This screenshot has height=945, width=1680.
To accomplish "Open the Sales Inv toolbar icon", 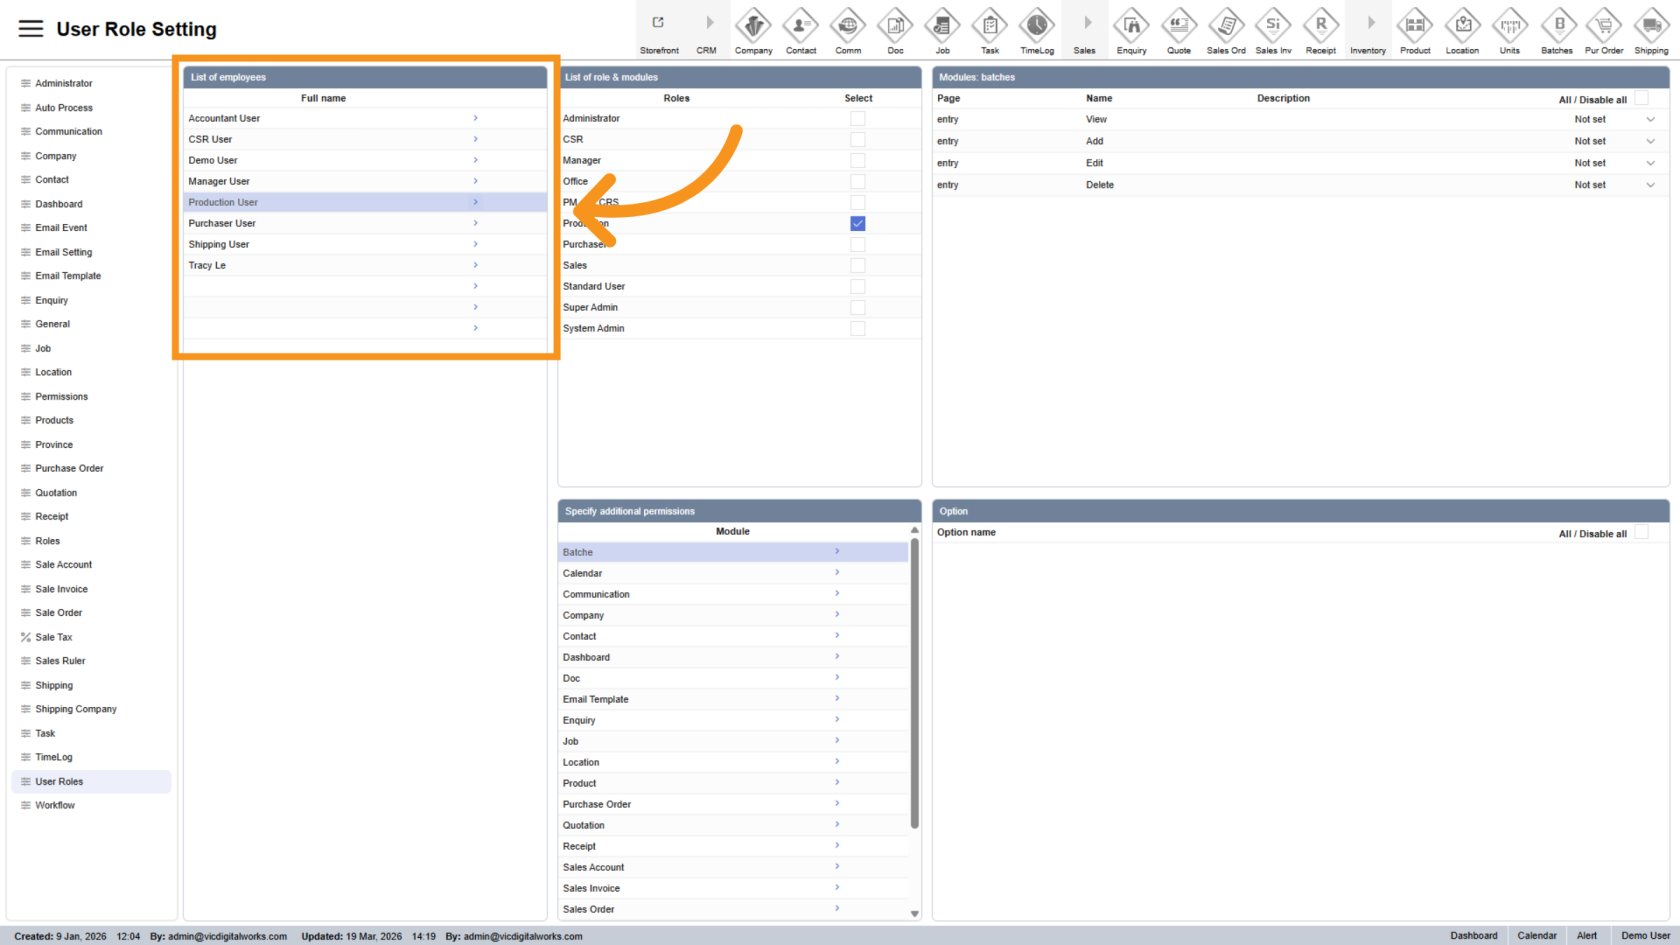I will [1273, 26].
